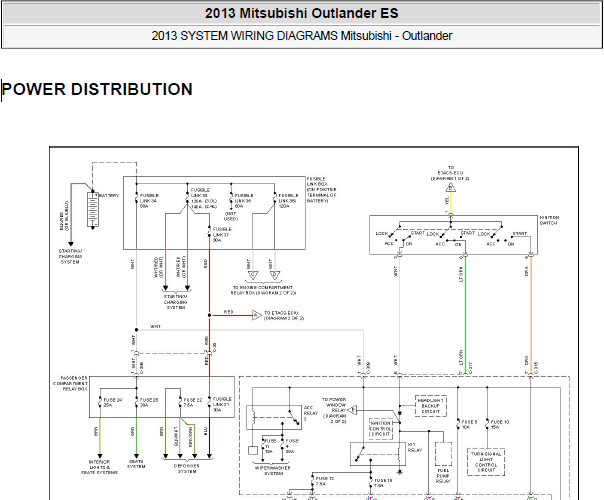This screenshot has width=604, height=500.
Task: Click the "BATTERY" label
Action: [109, 195]
